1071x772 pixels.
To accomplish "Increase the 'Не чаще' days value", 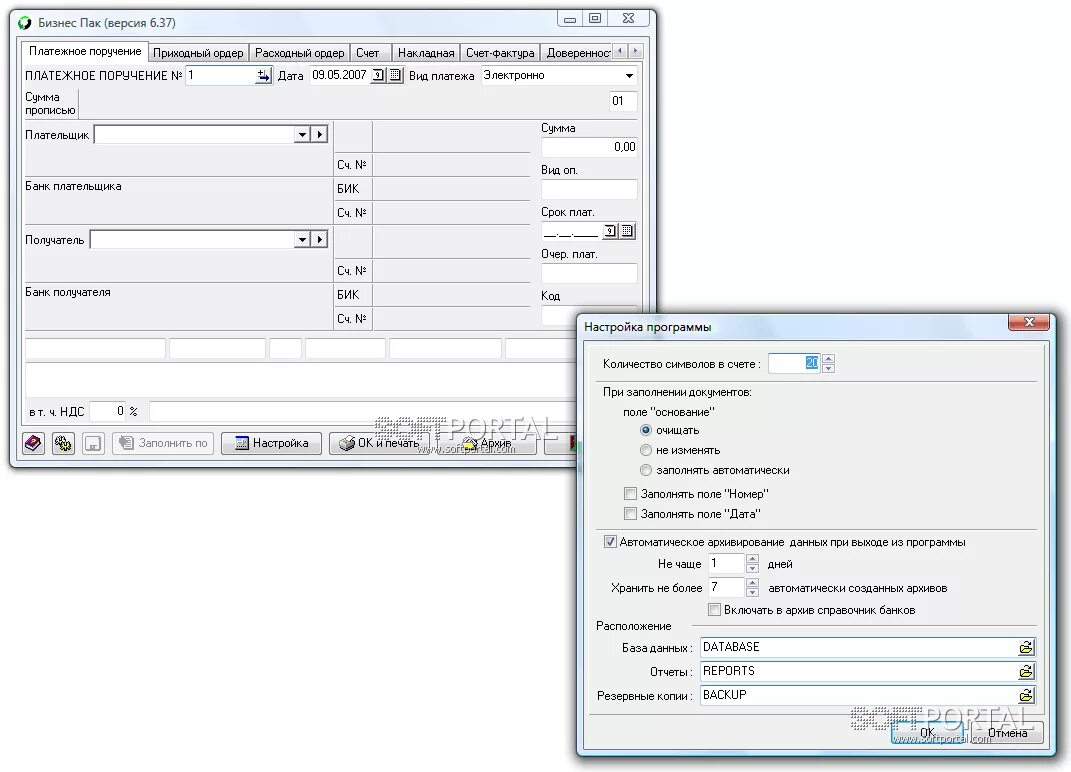I will click(x=752, y=559).
